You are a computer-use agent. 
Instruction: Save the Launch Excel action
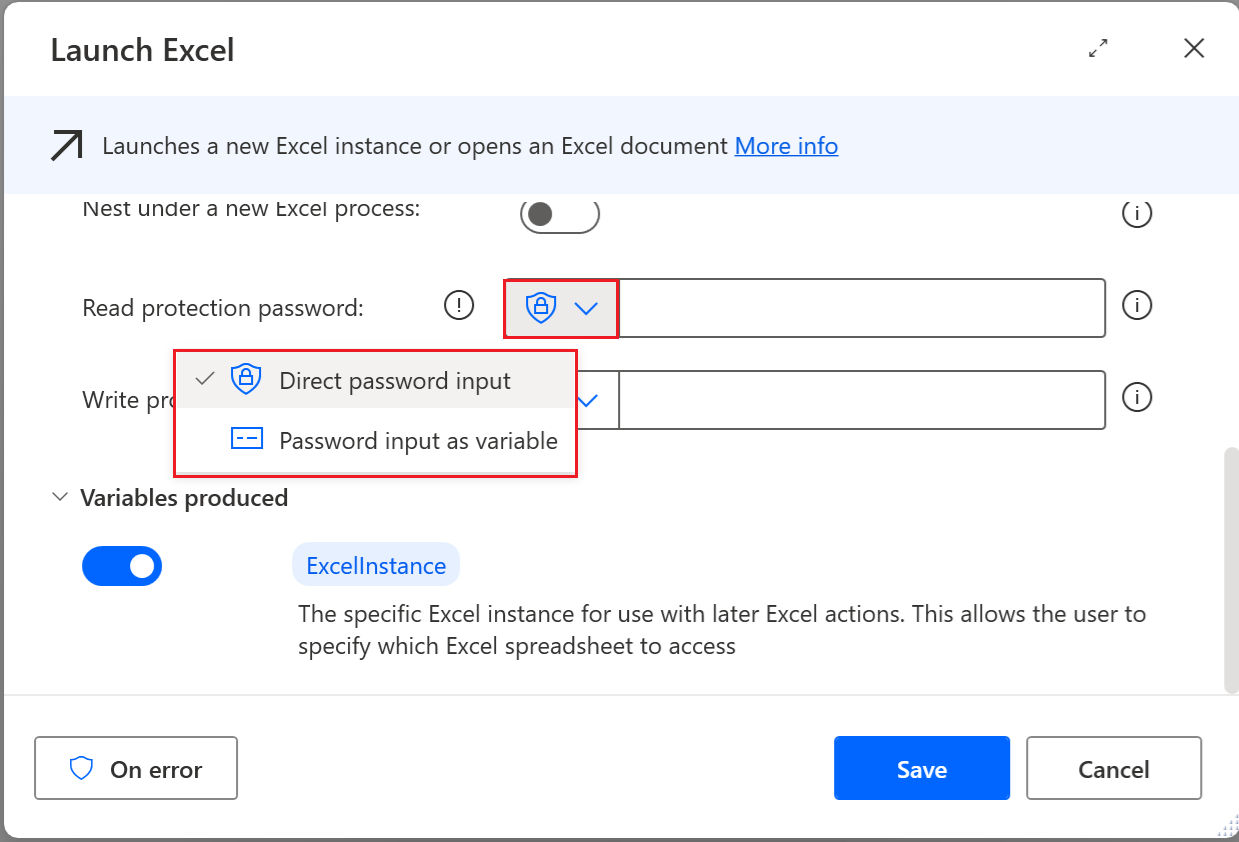coord(921,768)
